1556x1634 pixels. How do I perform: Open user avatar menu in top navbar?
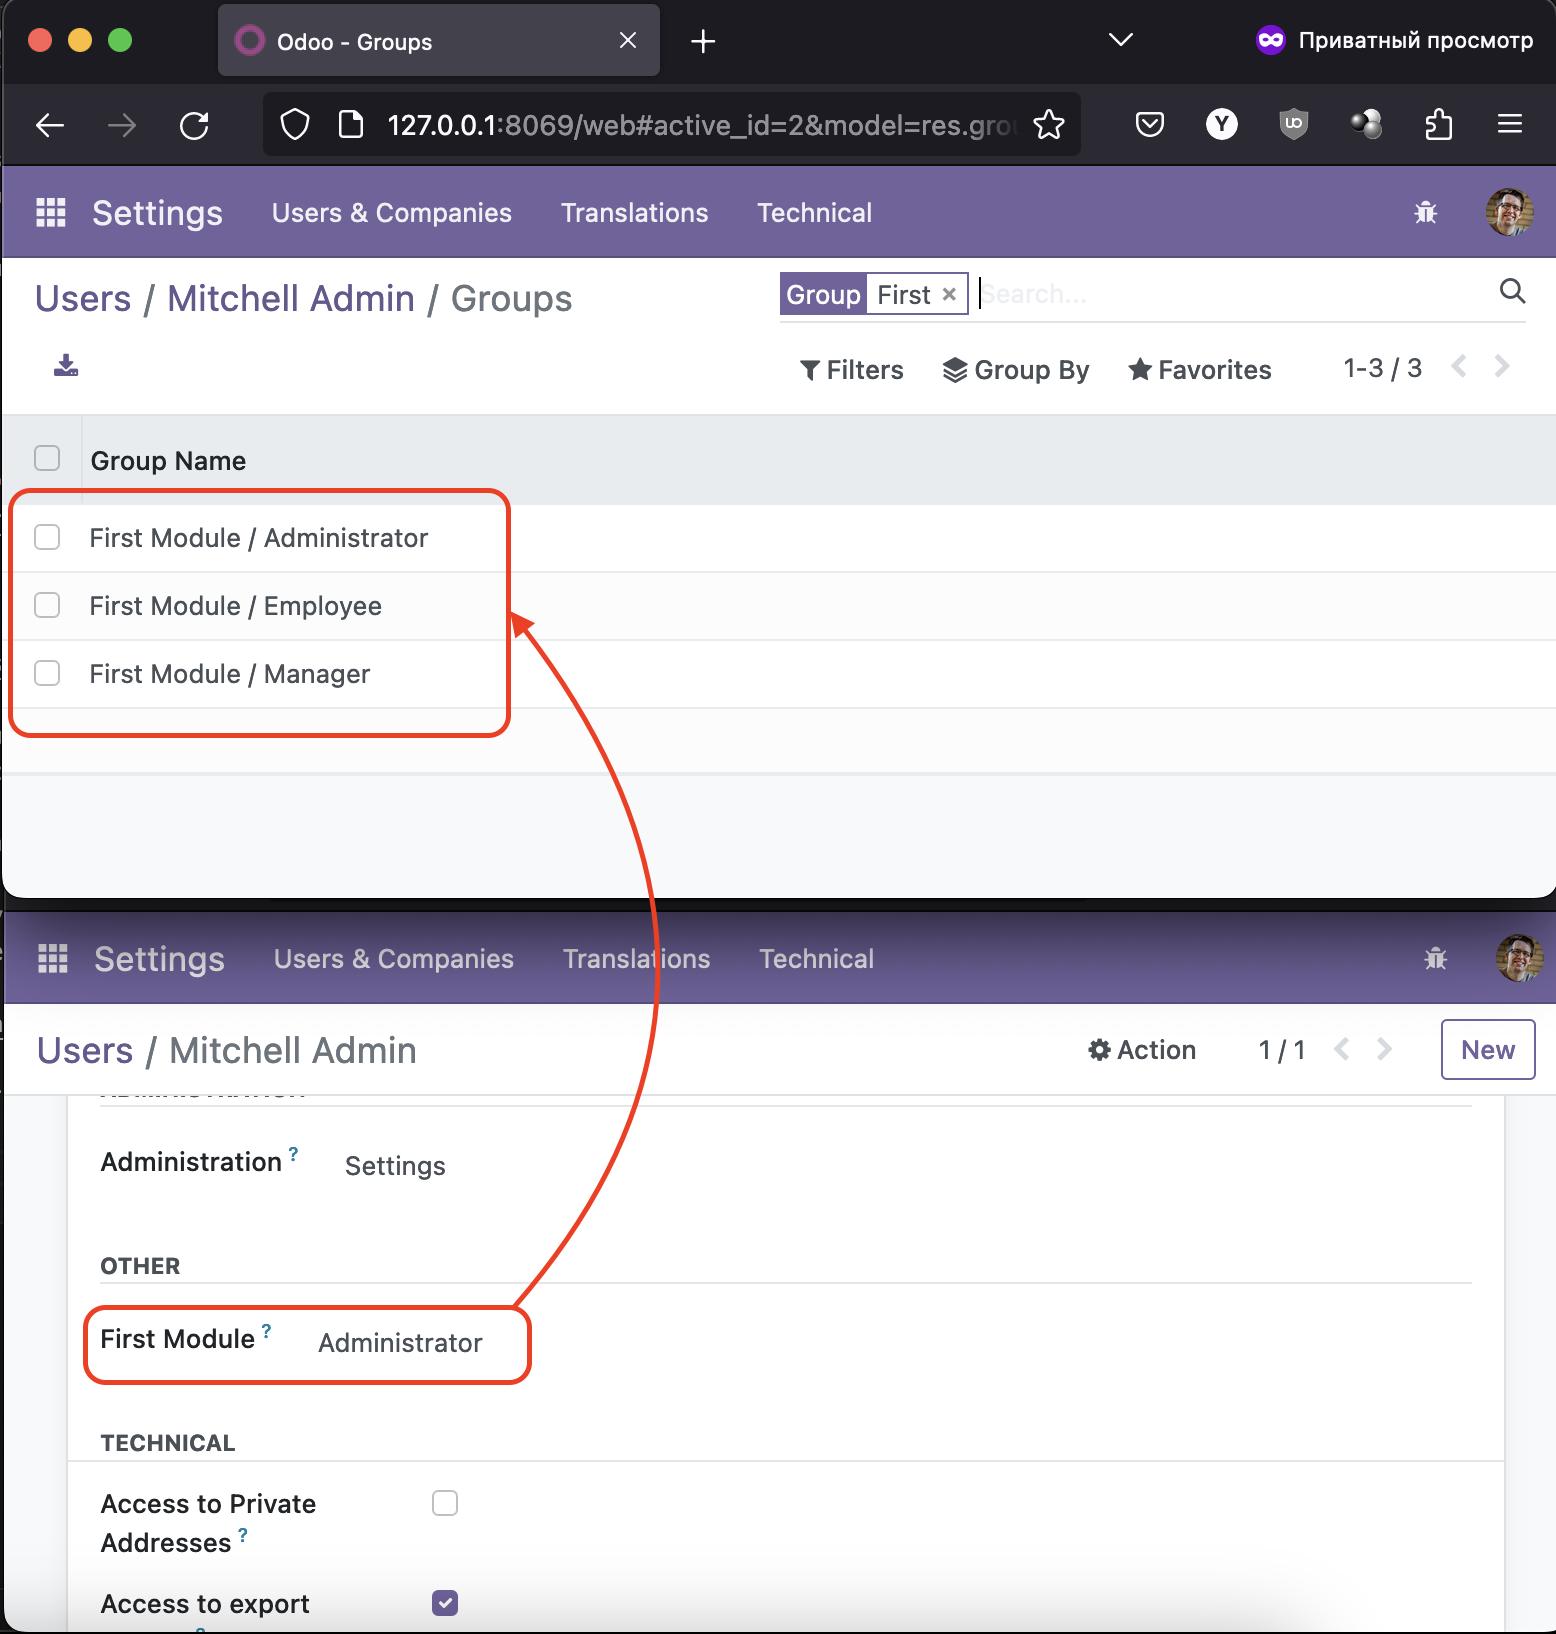(1509, 212)
